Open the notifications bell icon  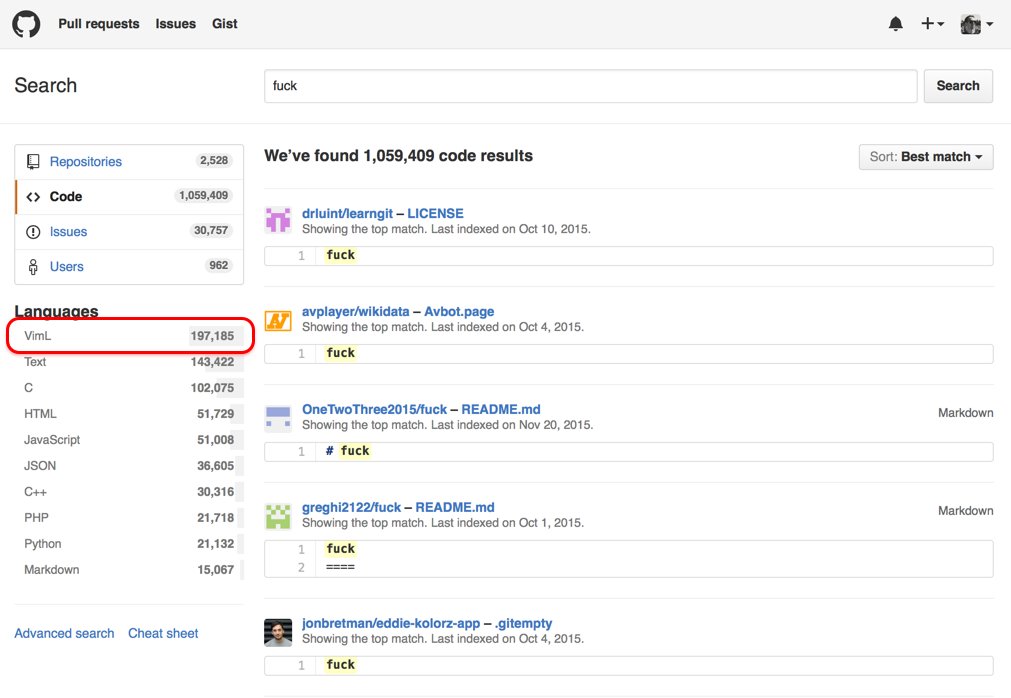click(896, 24)
